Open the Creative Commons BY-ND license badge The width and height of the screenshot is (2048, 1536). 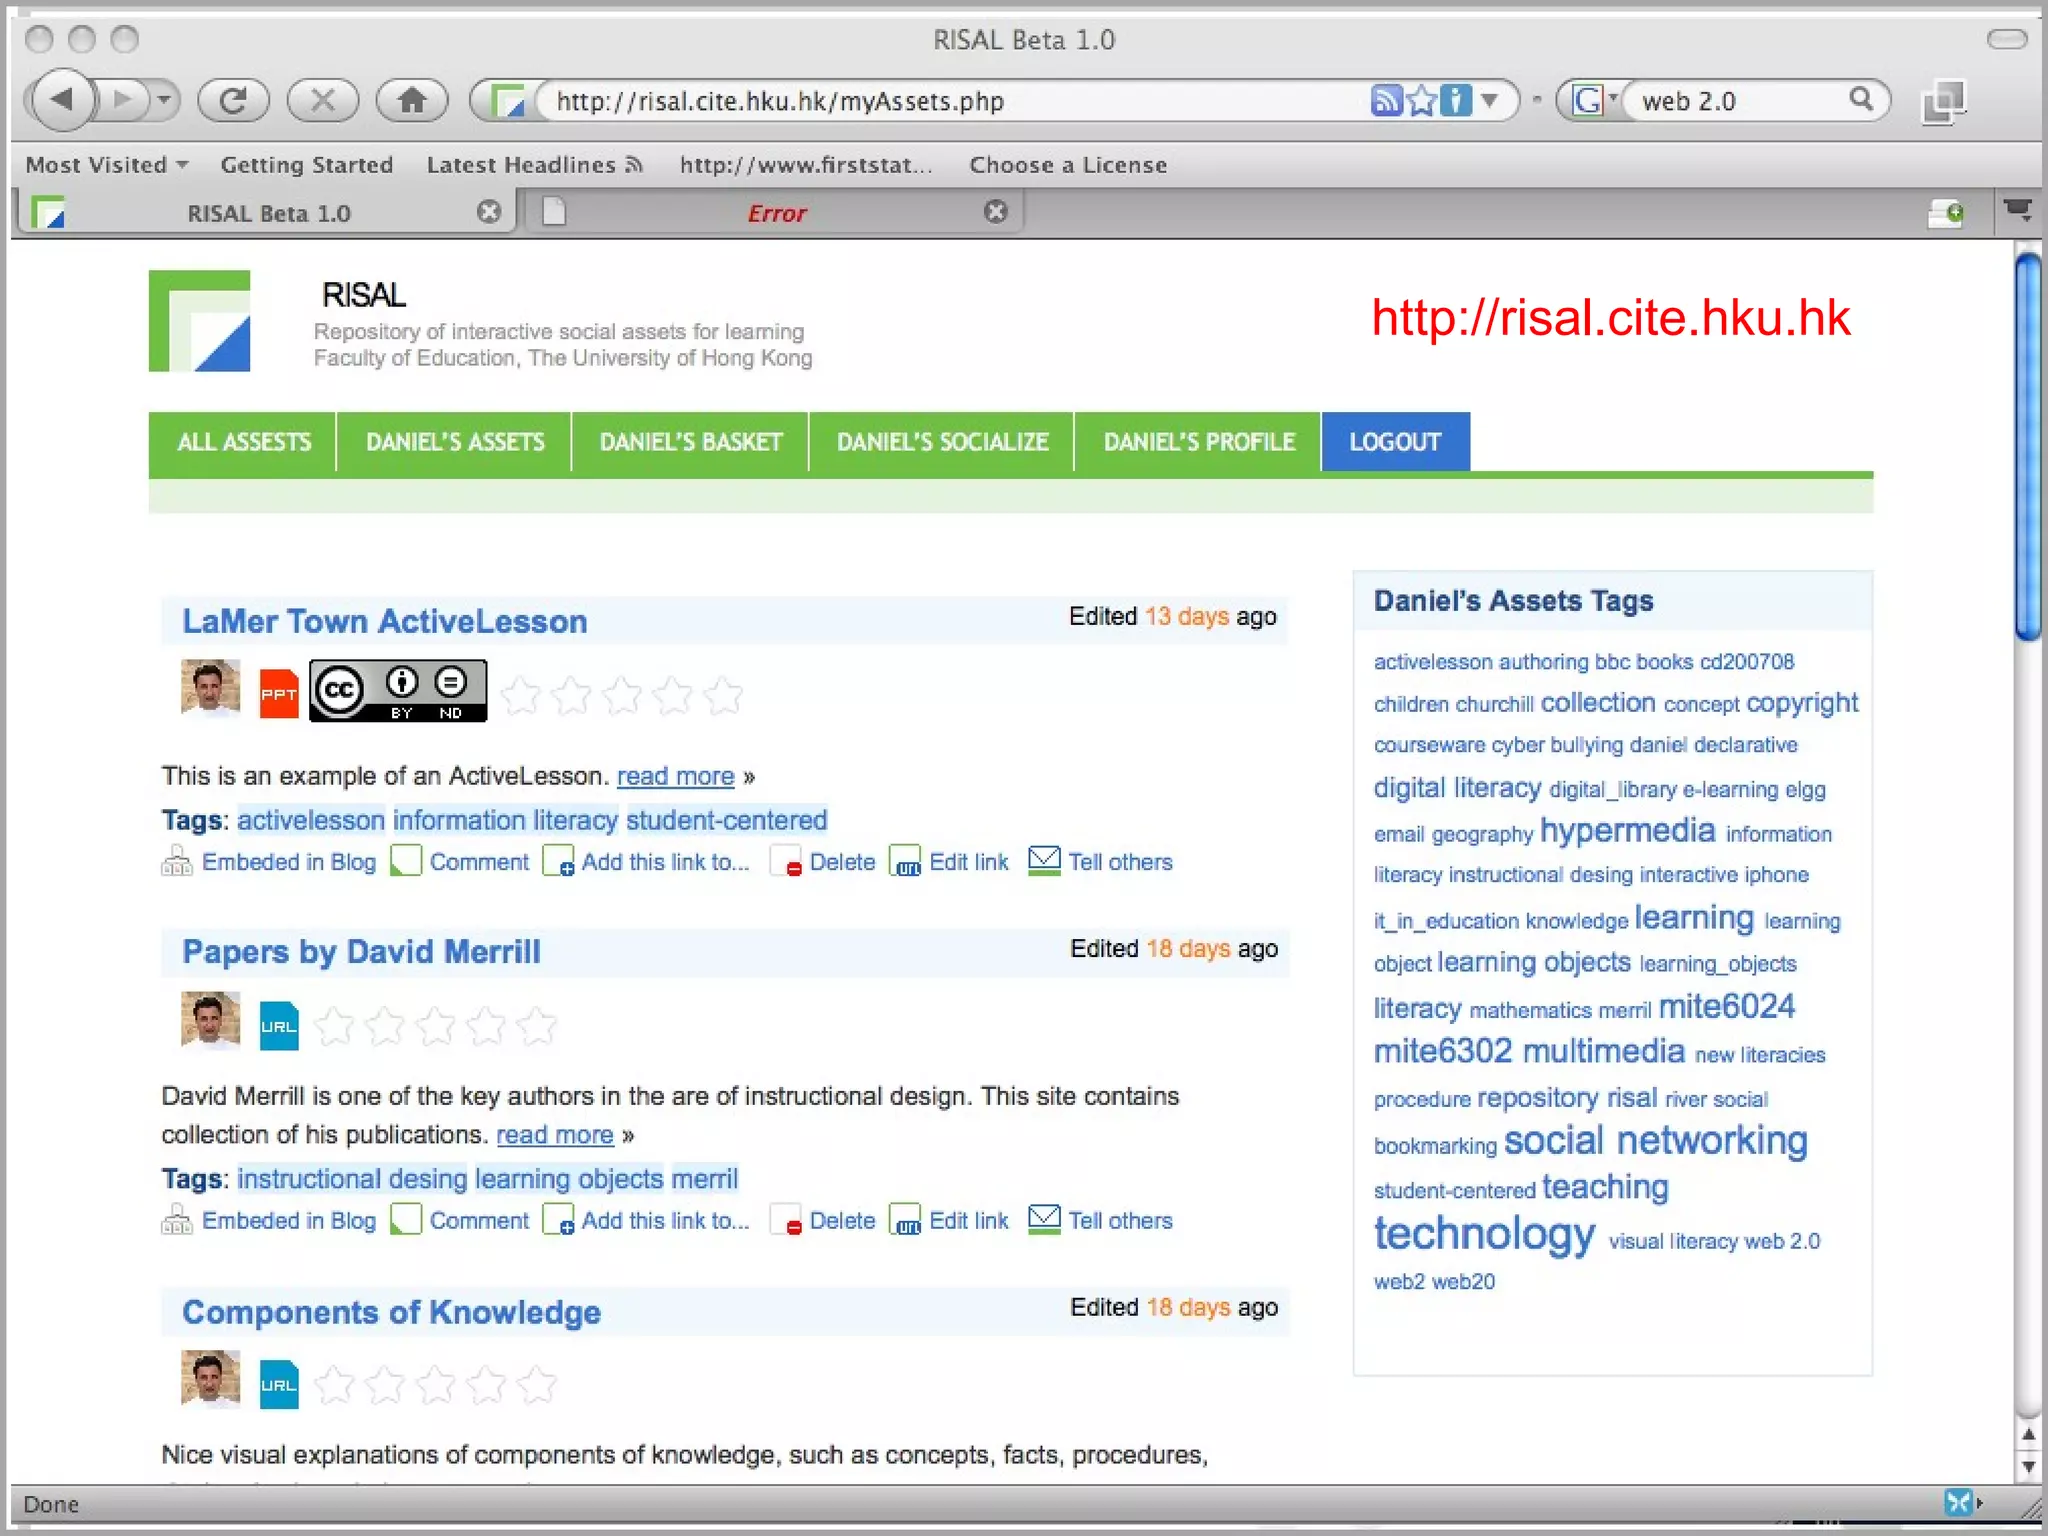coord(398,690)
